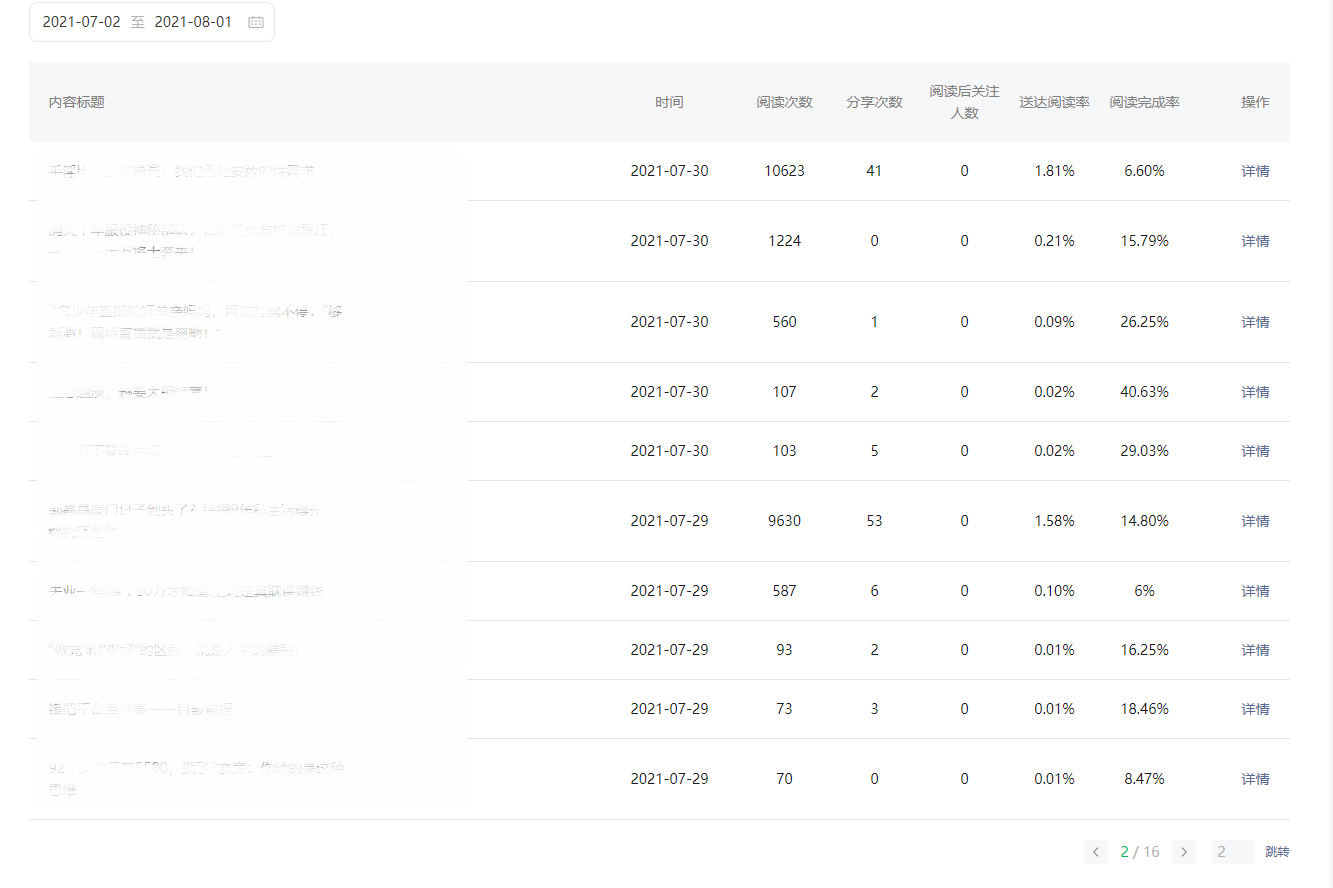Open 详情 for the 560 reads row

[x=1255, y=322]
